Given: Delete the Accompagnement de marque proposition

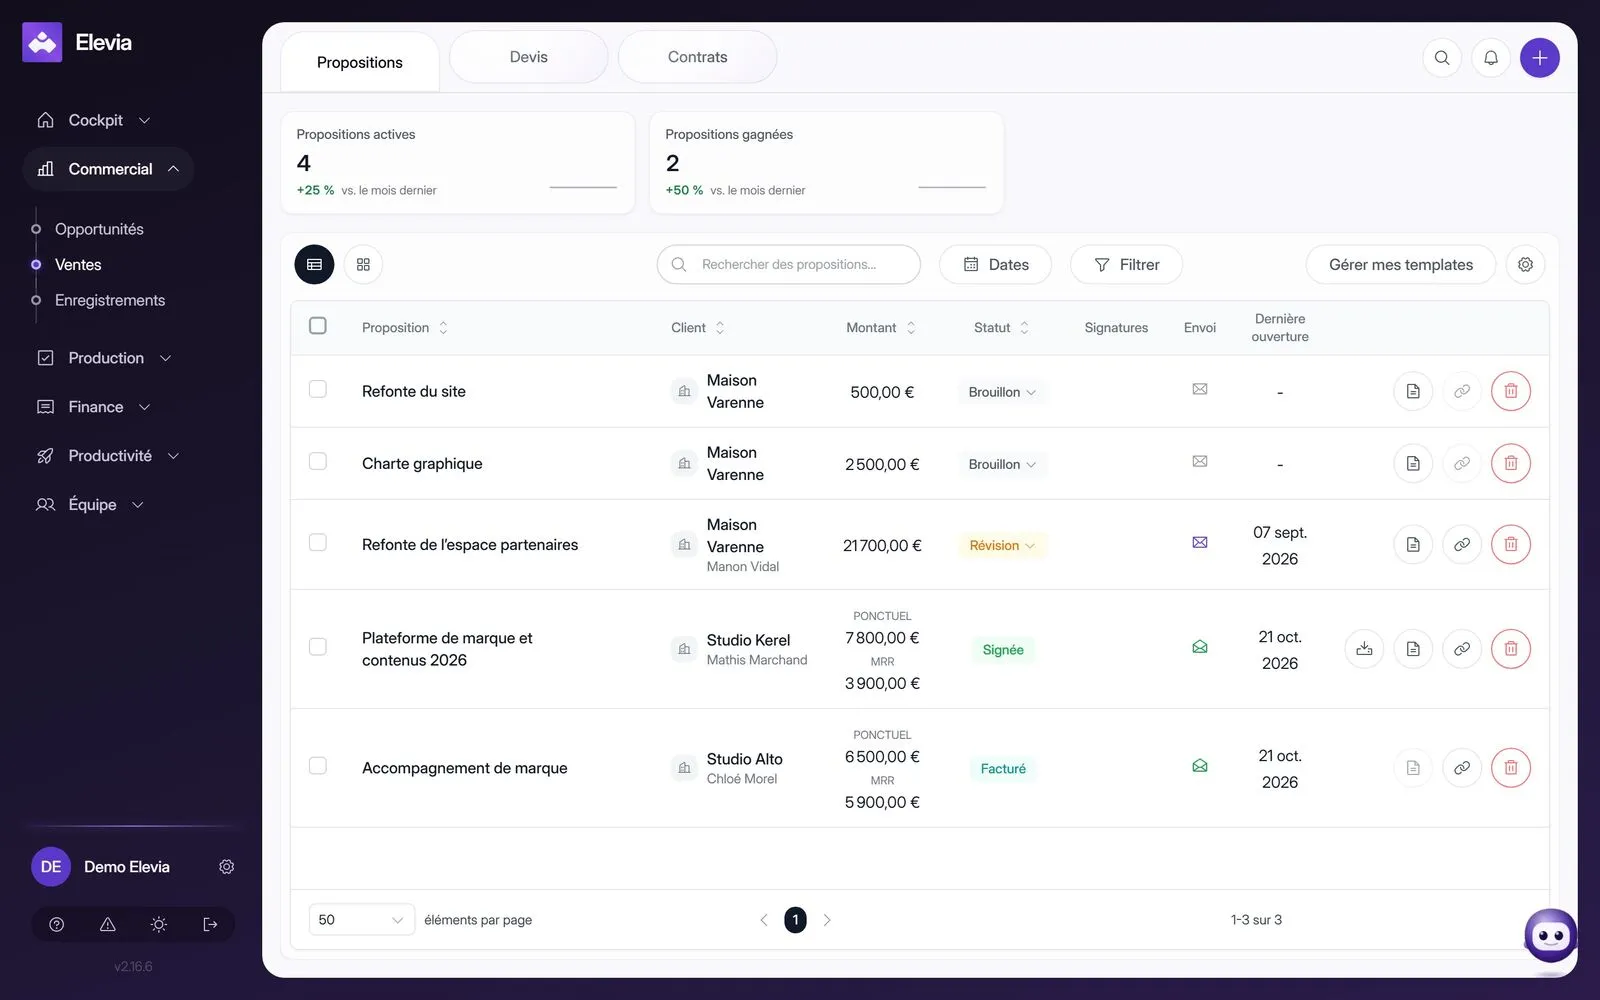Looking at the screenshot, I should pos(1511,768).
